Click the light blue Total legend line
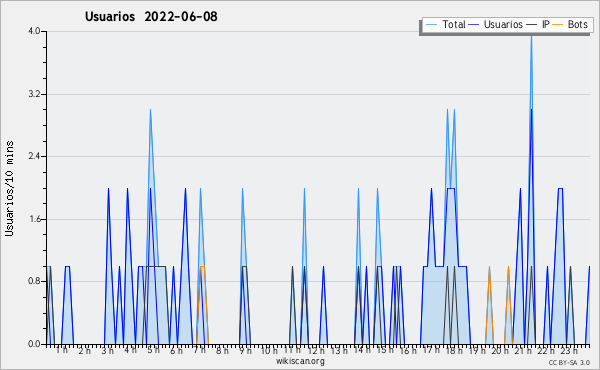 pyautogui.click(x=431, y=24)
